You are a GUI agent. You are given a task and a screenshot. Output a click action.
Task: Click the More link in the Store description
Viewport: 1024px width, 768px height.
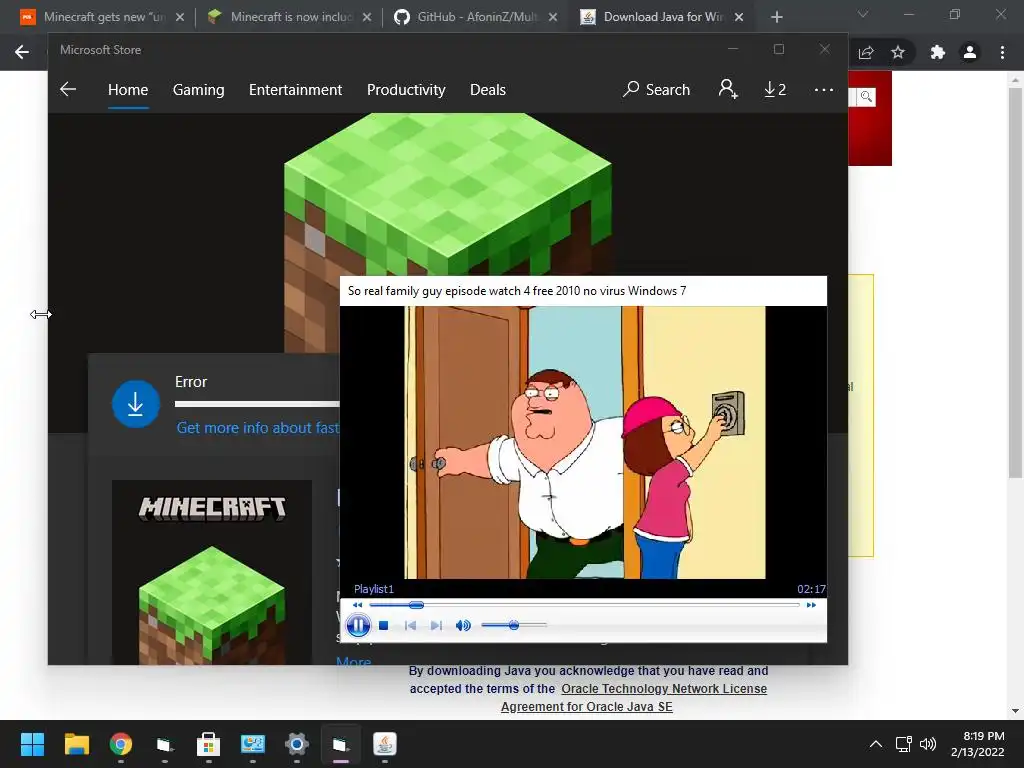[x=353, y=660]
